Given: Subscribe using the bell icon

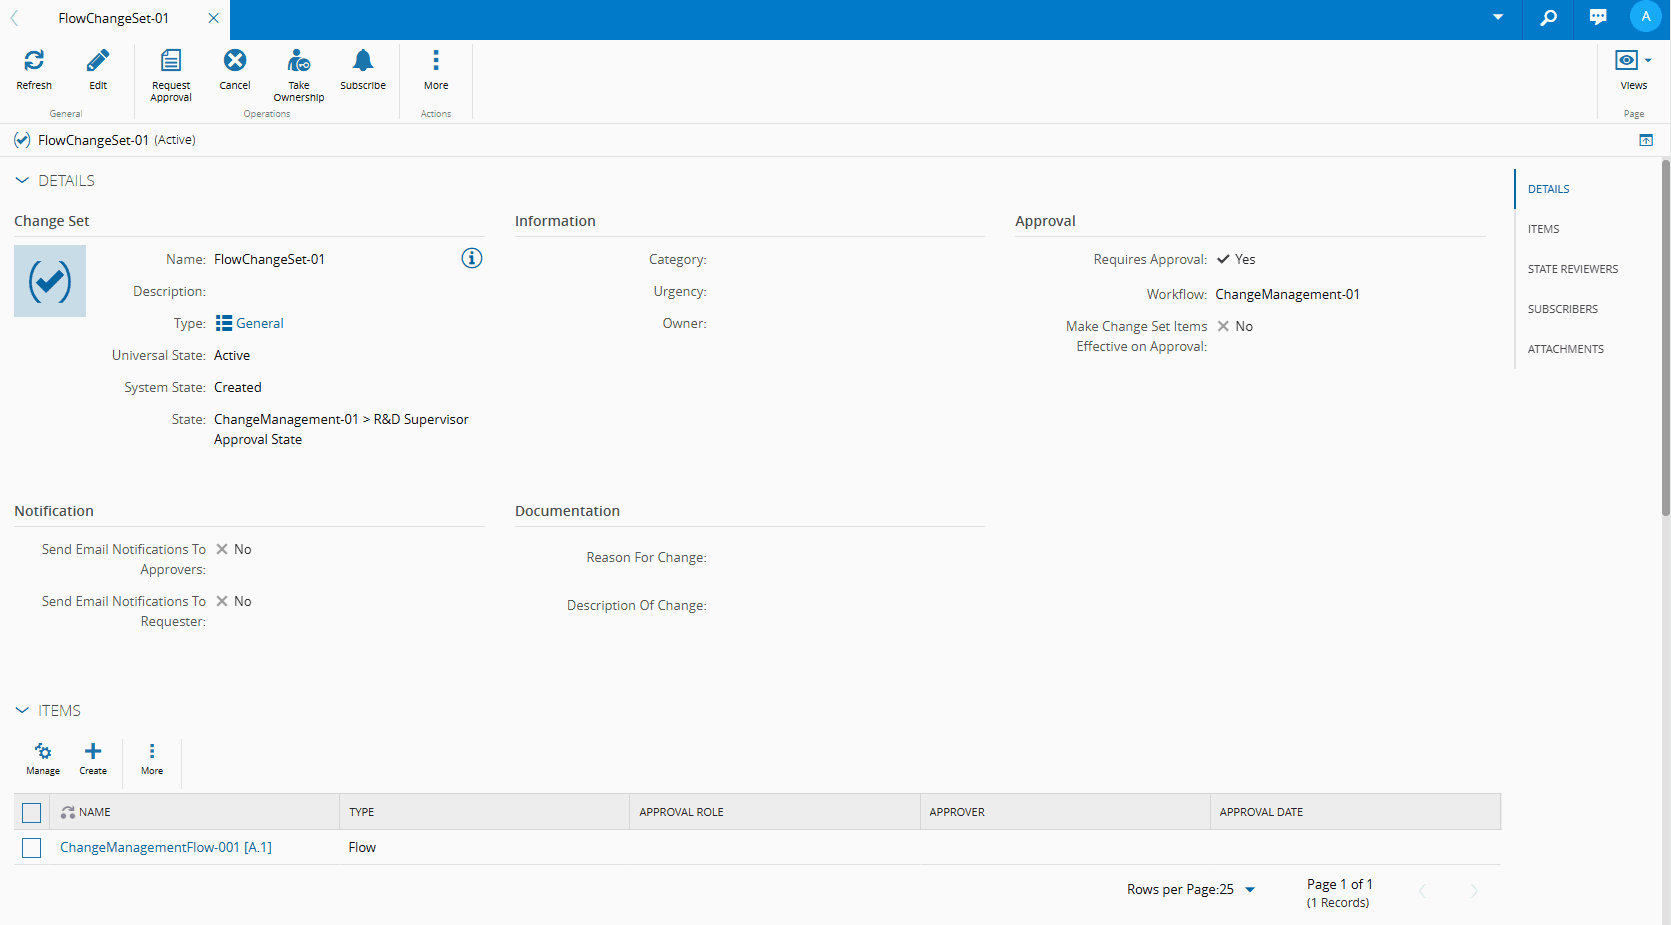Looking at the screenshot, I should (363, 61).
